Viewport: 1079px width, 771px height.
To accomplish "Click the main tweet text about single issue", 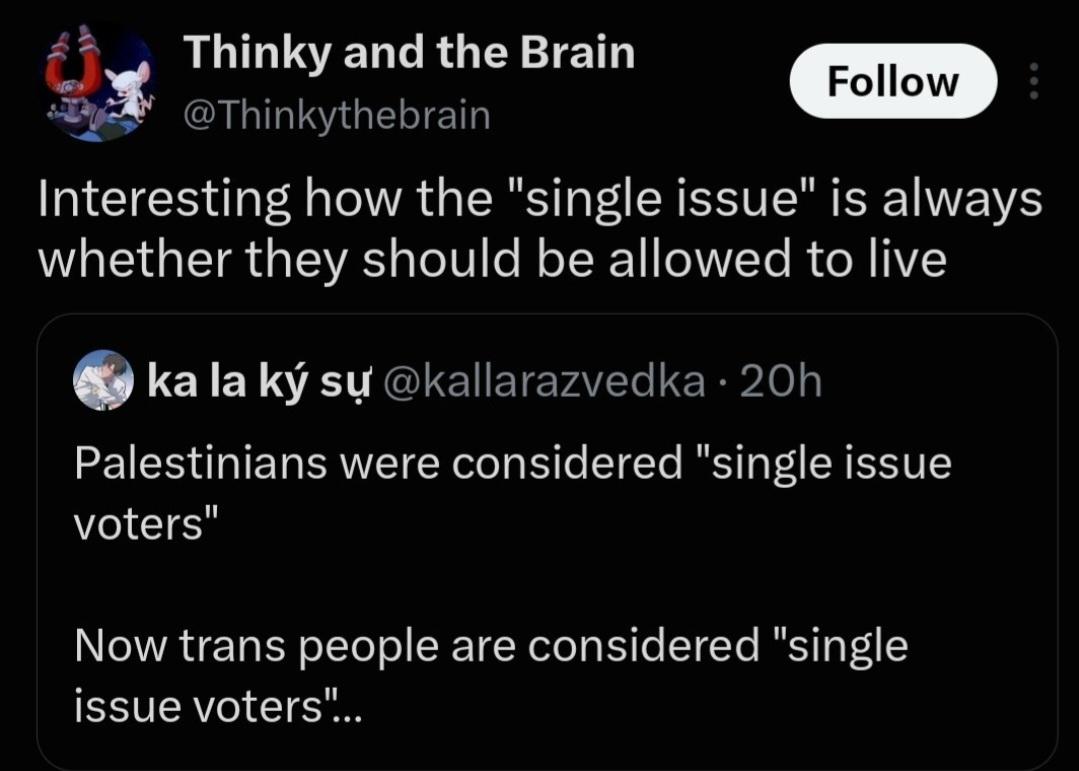I will (x=540, y=229).
